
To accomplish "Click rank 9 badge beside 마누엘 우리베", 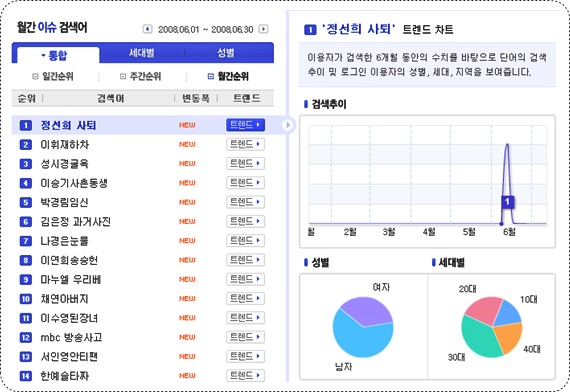I will (25, 280).
